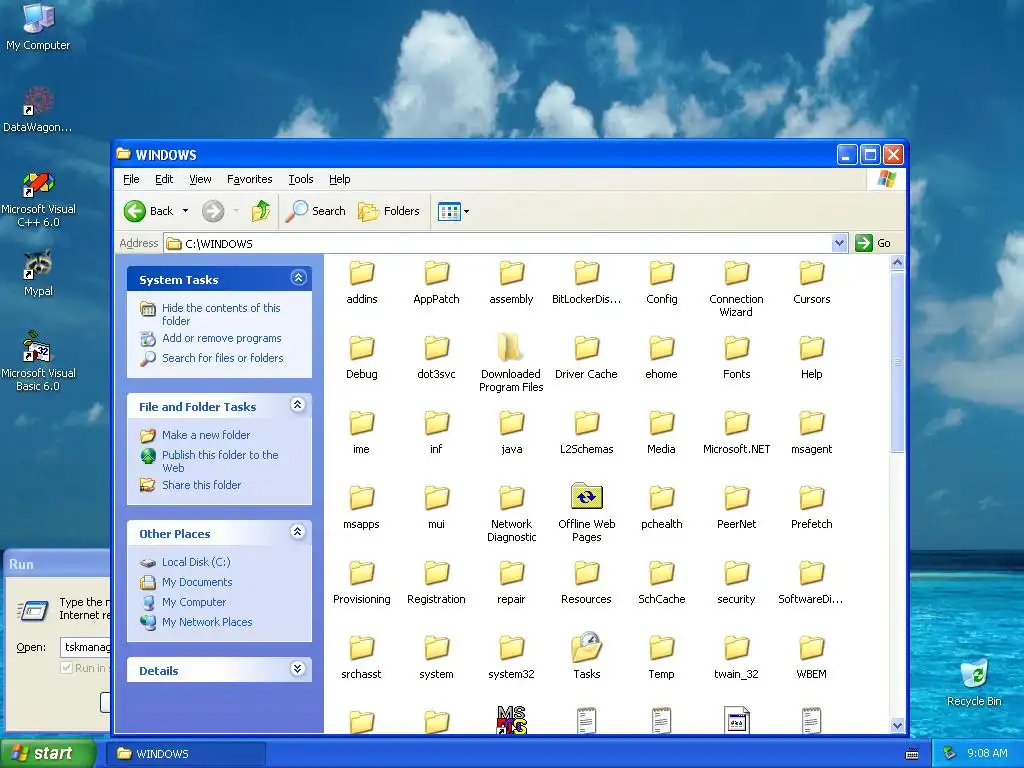This screenshot has height=768, width=1024.
Task: Open the Search pane
Action: tap(315, 211)
